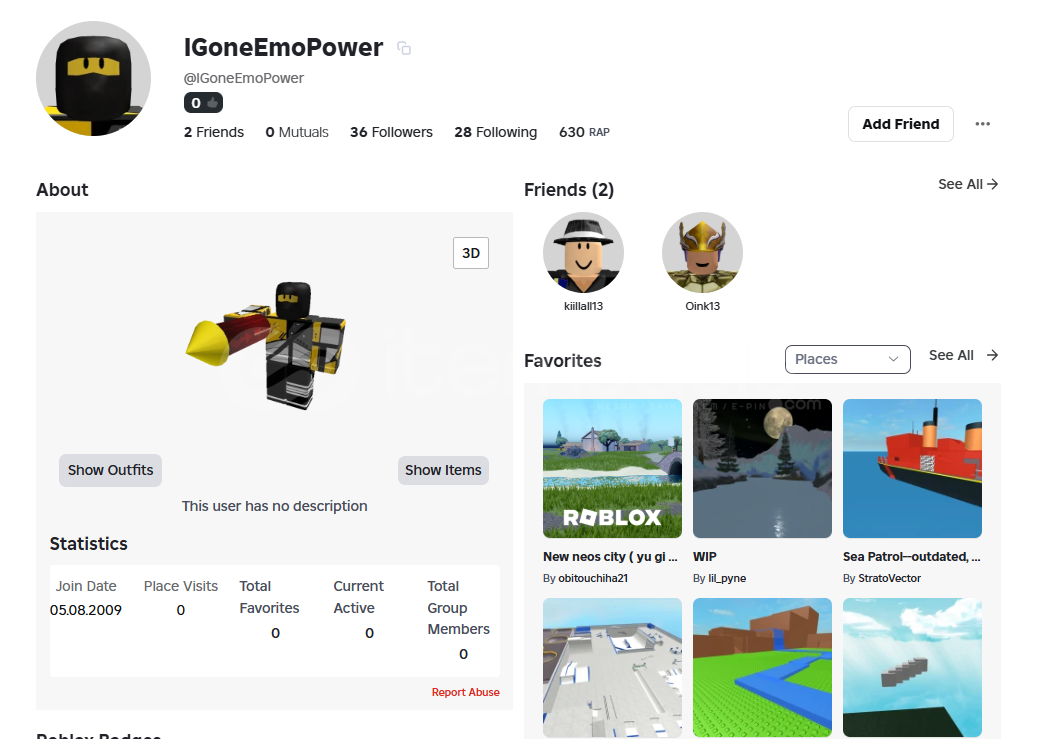
Task: Click the Report Abuse link
Action: (x=466, y=692)
